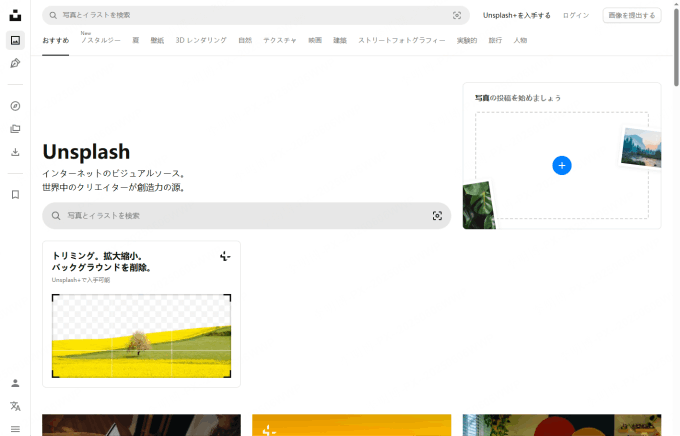This screenshot has width=680, height=436.
Task: Select the 3D レンダリング tab
Action: (201, 40)
